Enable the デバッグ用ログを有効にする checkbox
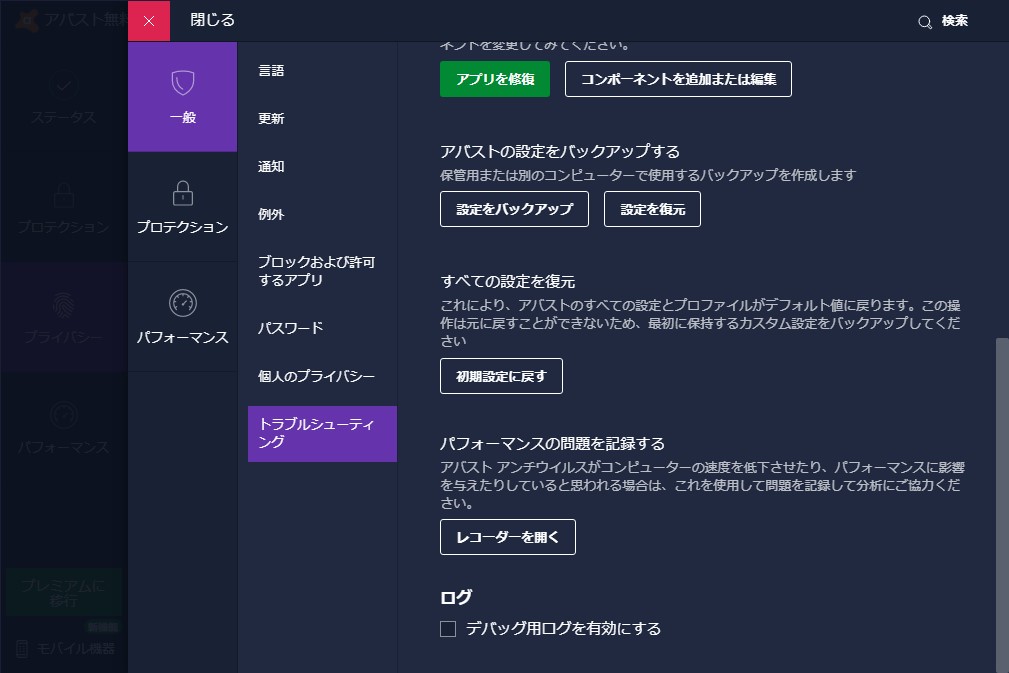Viewport: 1009px width, 673px height. (447, 629)
